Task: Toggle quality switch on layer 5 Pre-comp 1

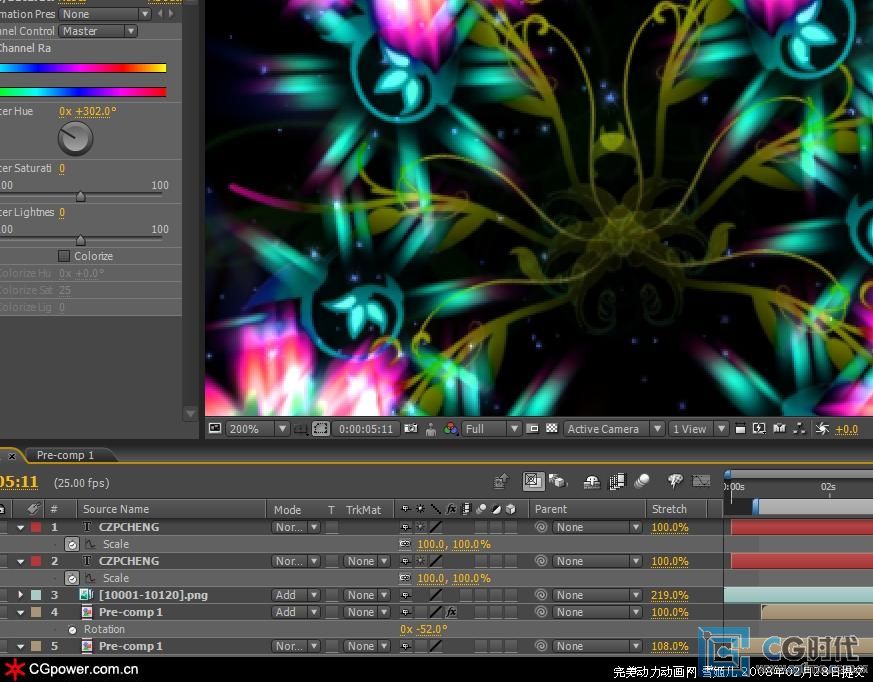Action: tap(435, 646)
